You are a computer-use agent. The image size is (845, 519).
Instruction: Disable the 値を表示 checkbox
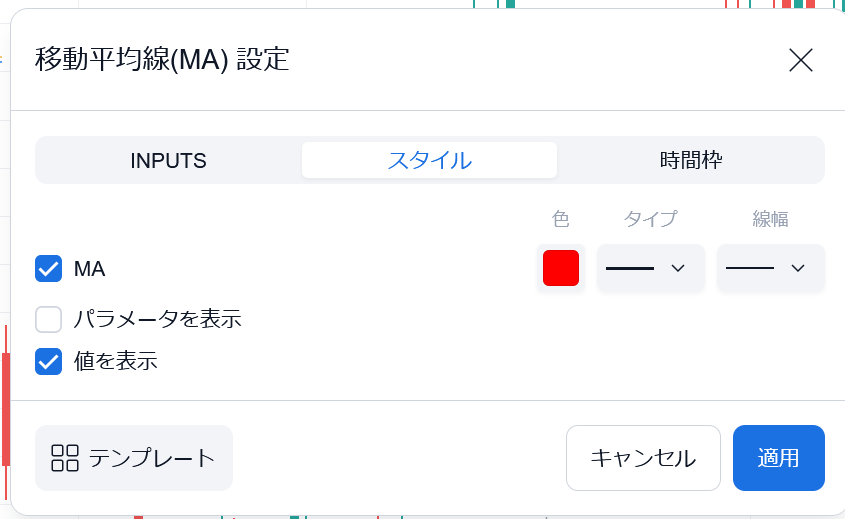click(49, 361)
